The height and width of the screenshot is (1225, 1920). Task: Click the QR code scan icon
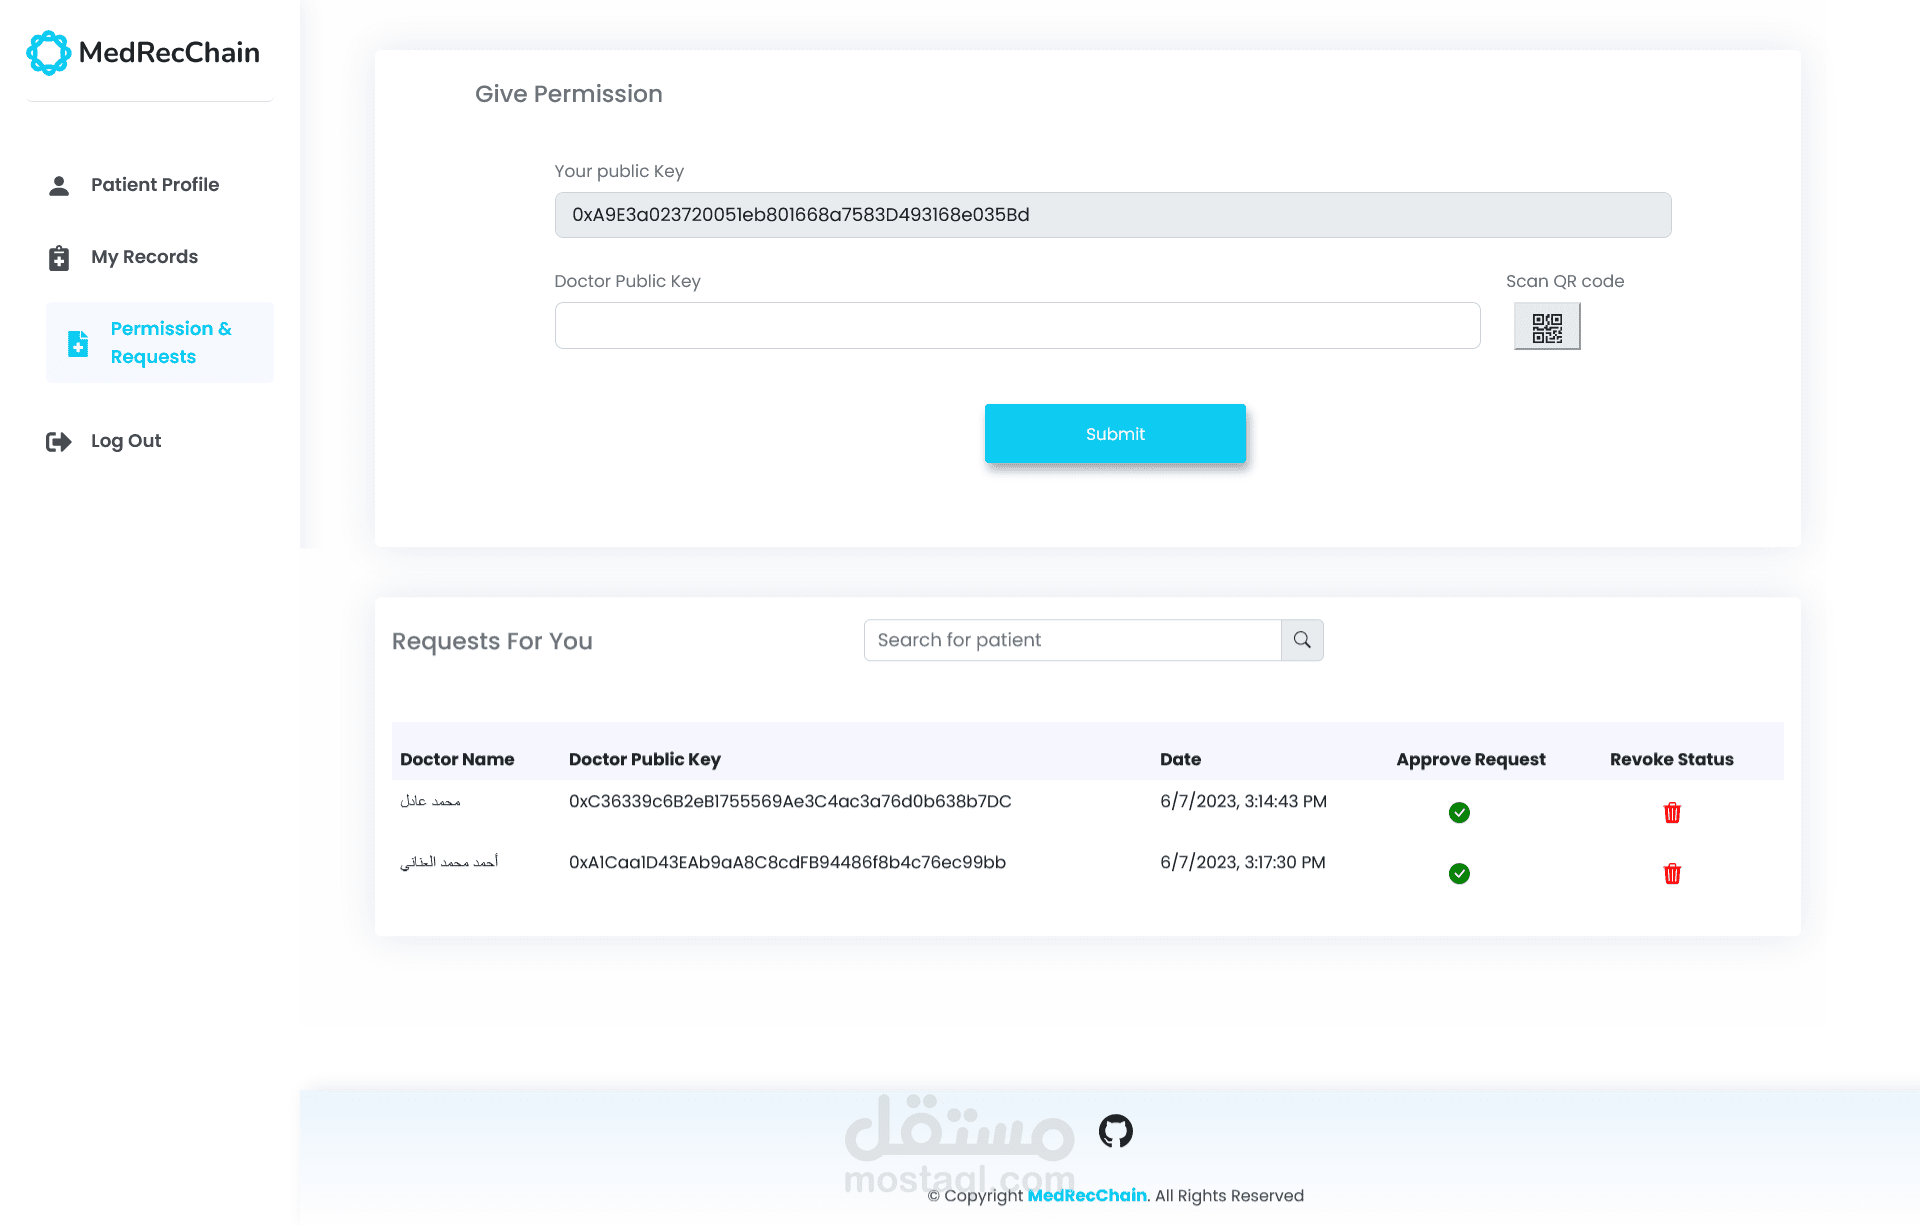1546,327
